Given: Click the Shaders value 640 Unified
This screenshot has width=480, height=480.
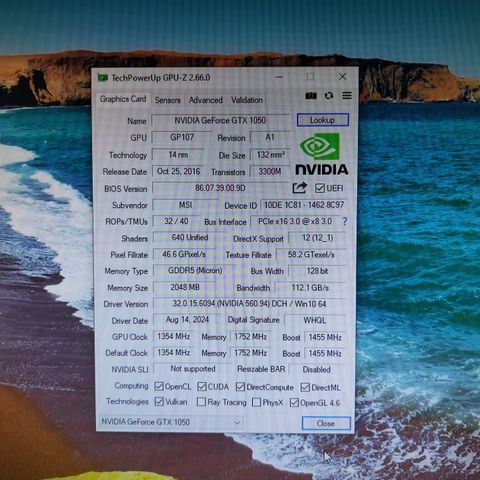Looking at the screenshot, I should (190, 238).
